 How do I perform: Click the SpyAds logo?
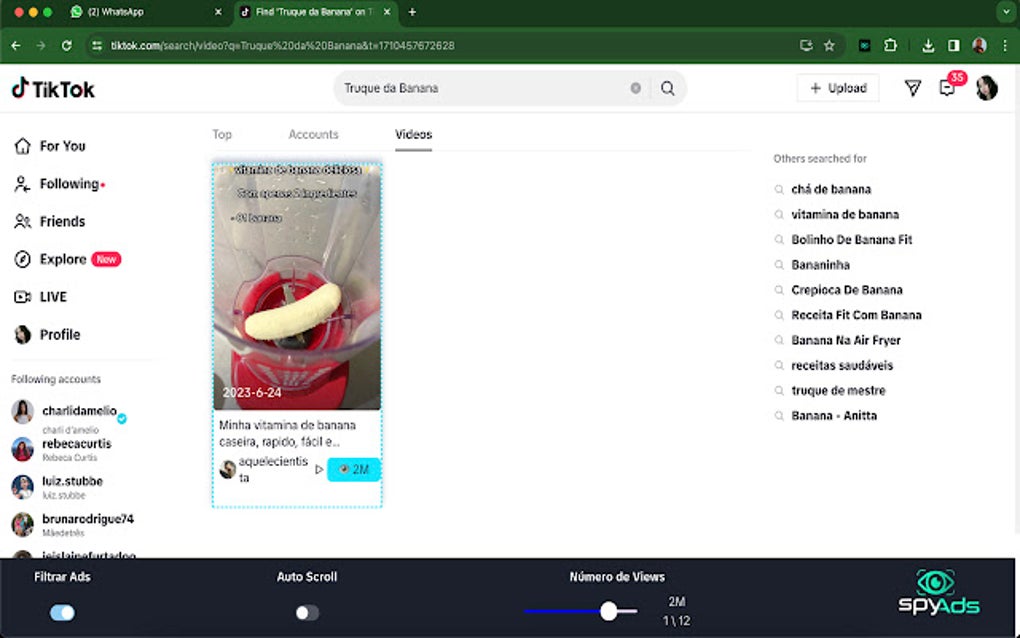tap(939, 592)
